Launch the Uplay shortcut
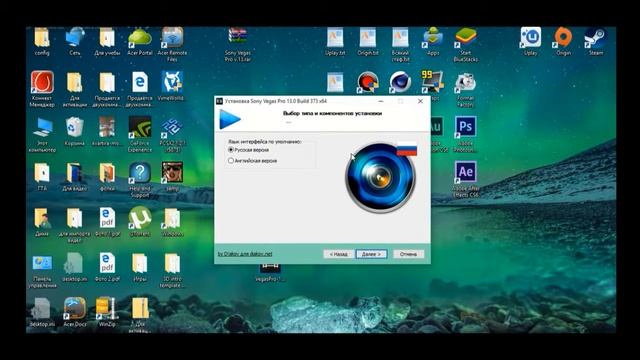640x360 pixels. pos(530,41)
